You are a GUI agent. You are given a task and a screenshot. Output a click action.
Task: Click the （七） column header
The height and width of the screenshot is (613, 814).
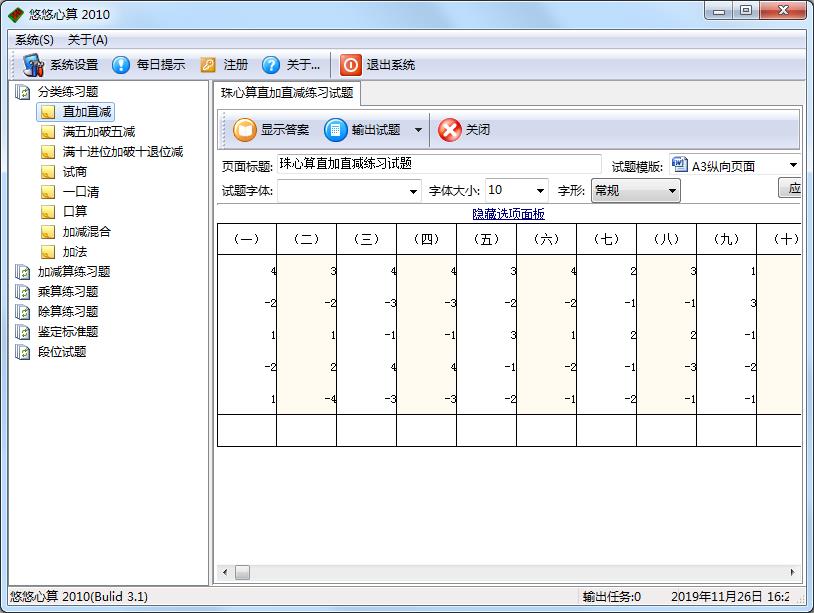pyautogui.click(x=606, y=239)
